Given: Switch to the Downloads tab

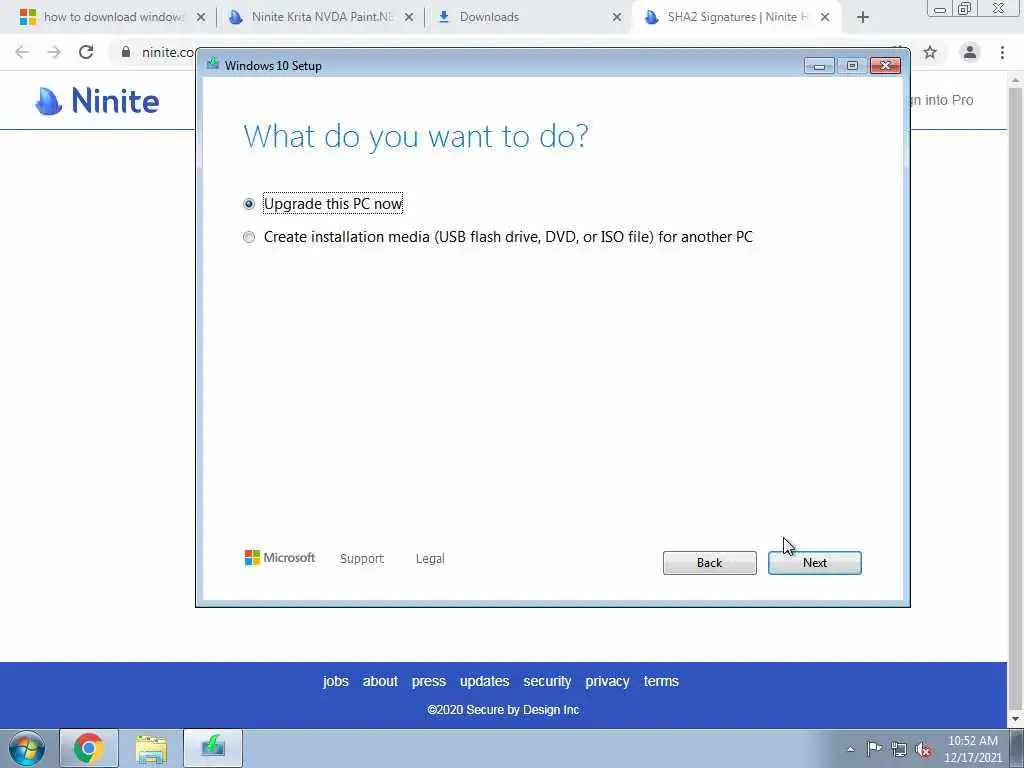Looking at the screenshot, I should click(x=521, y=17).
